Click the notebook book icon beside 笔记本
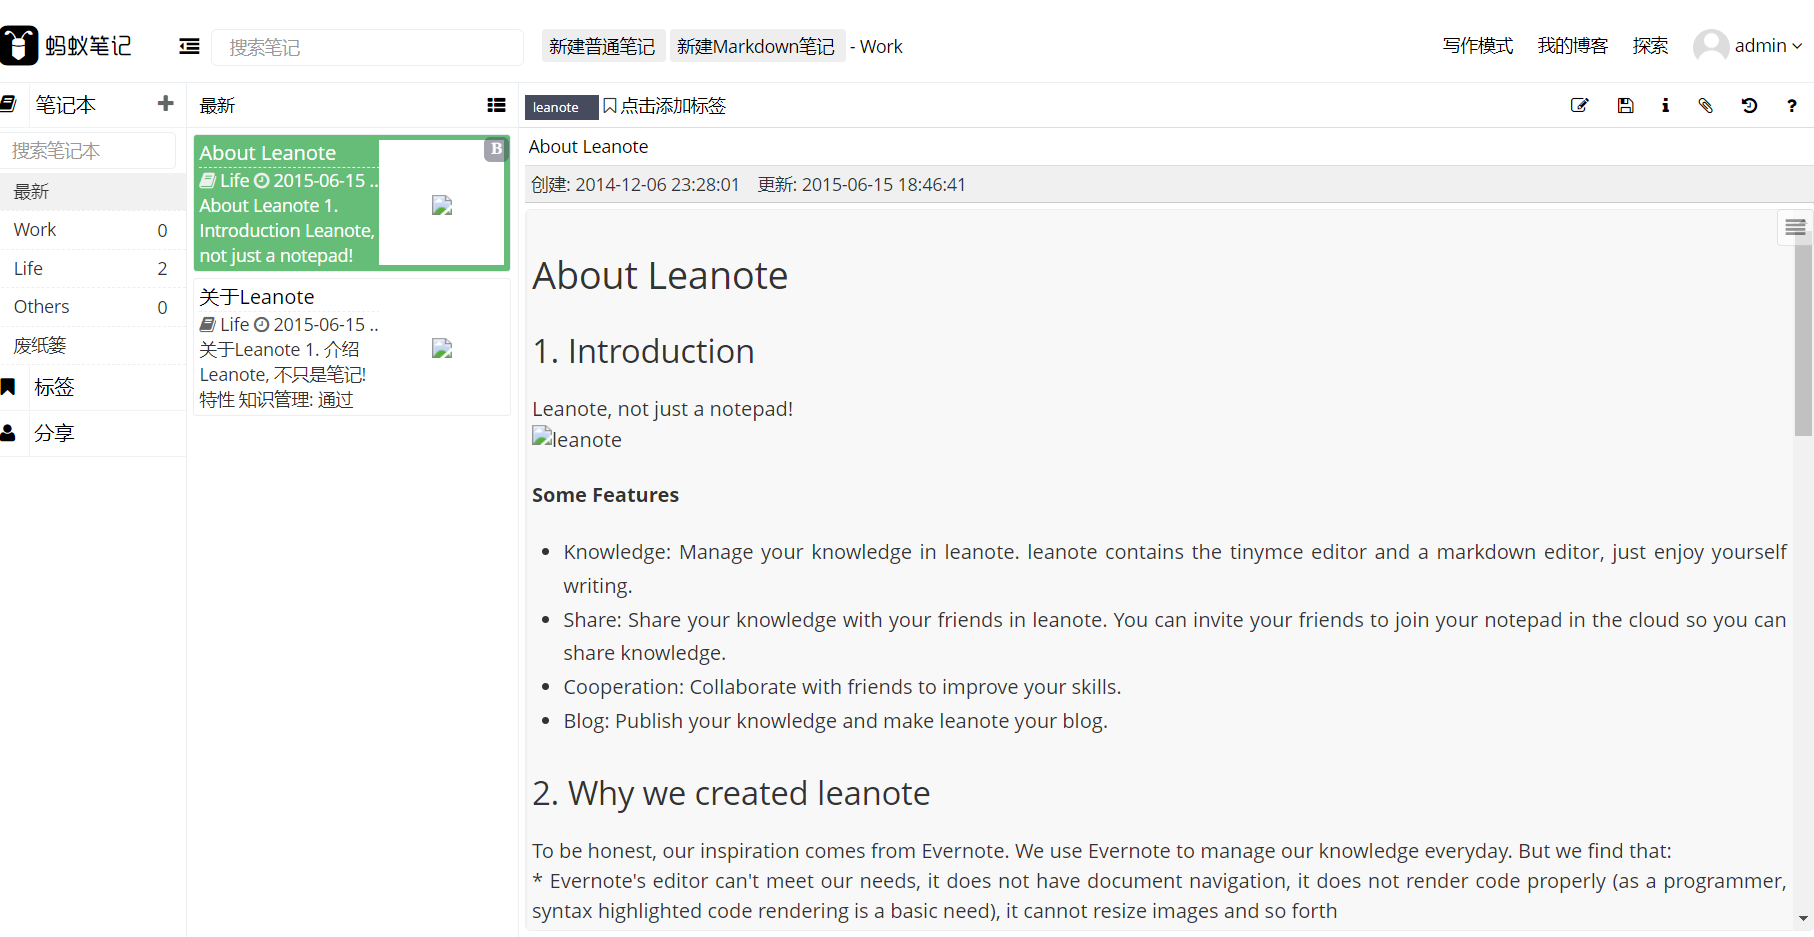This screenshot has width=1814, height=937. pyautogui.click(x=9, y=104)
